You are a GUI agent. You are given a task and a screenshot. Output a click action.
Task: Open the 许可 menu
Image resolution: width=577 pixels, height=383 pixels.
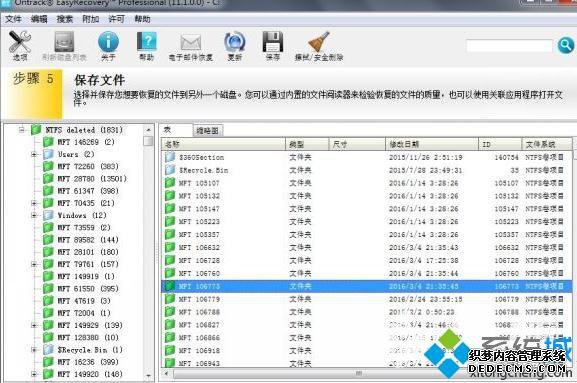coord(116,19)
